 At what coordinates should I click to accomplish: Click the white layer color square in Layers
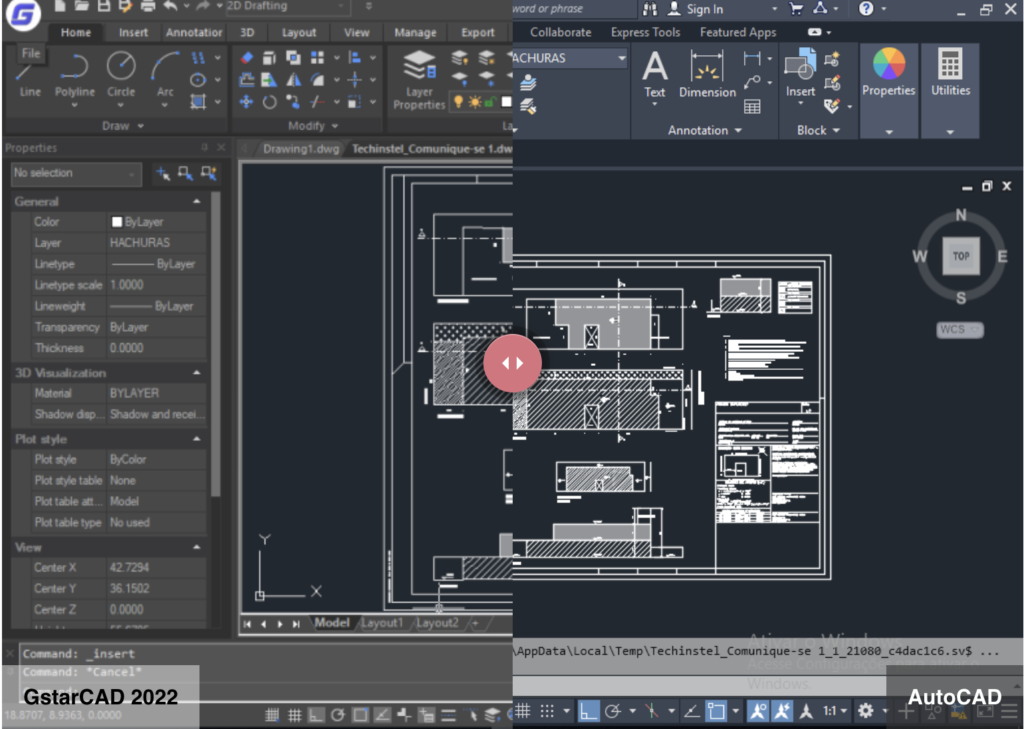pos(506,102)
